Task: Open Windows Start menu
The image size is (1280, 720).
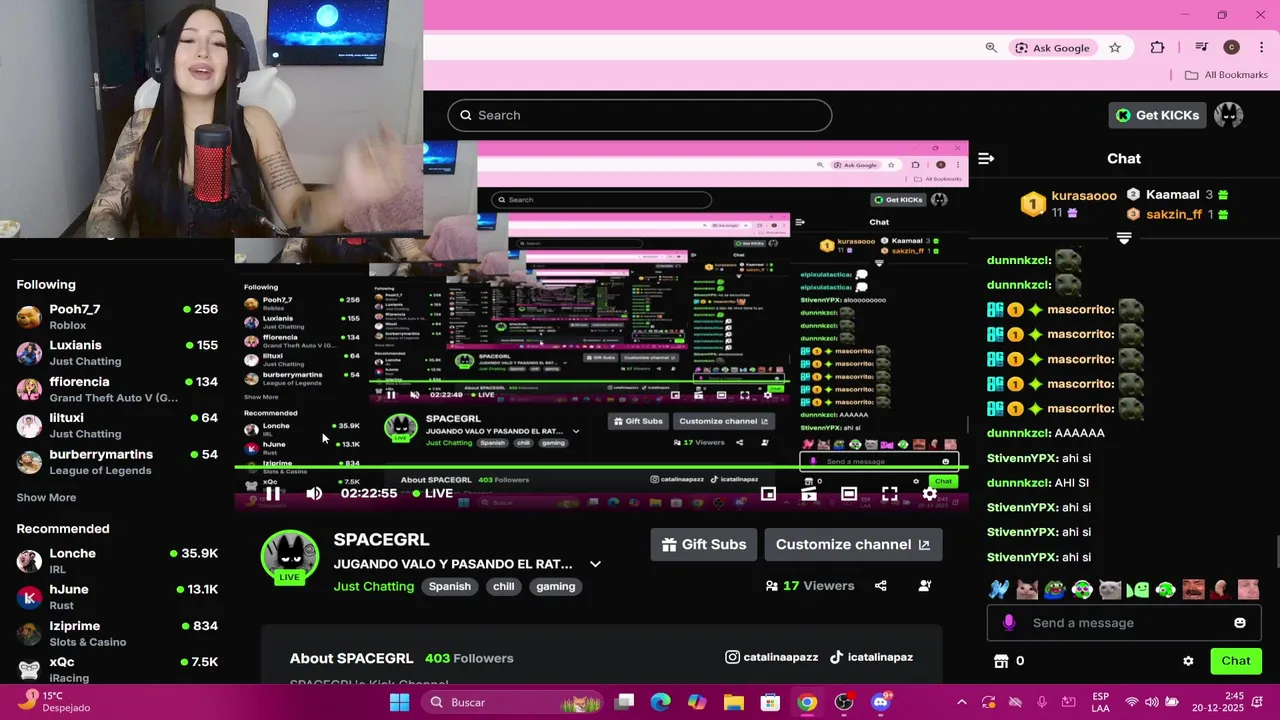Action: tap(399, 702)
